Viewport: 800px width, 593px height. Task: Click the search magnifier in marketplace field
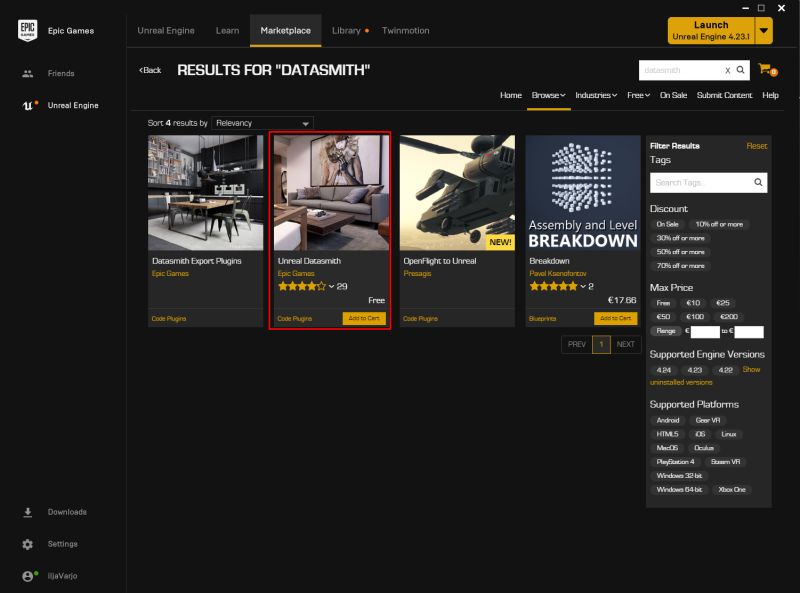740,70
